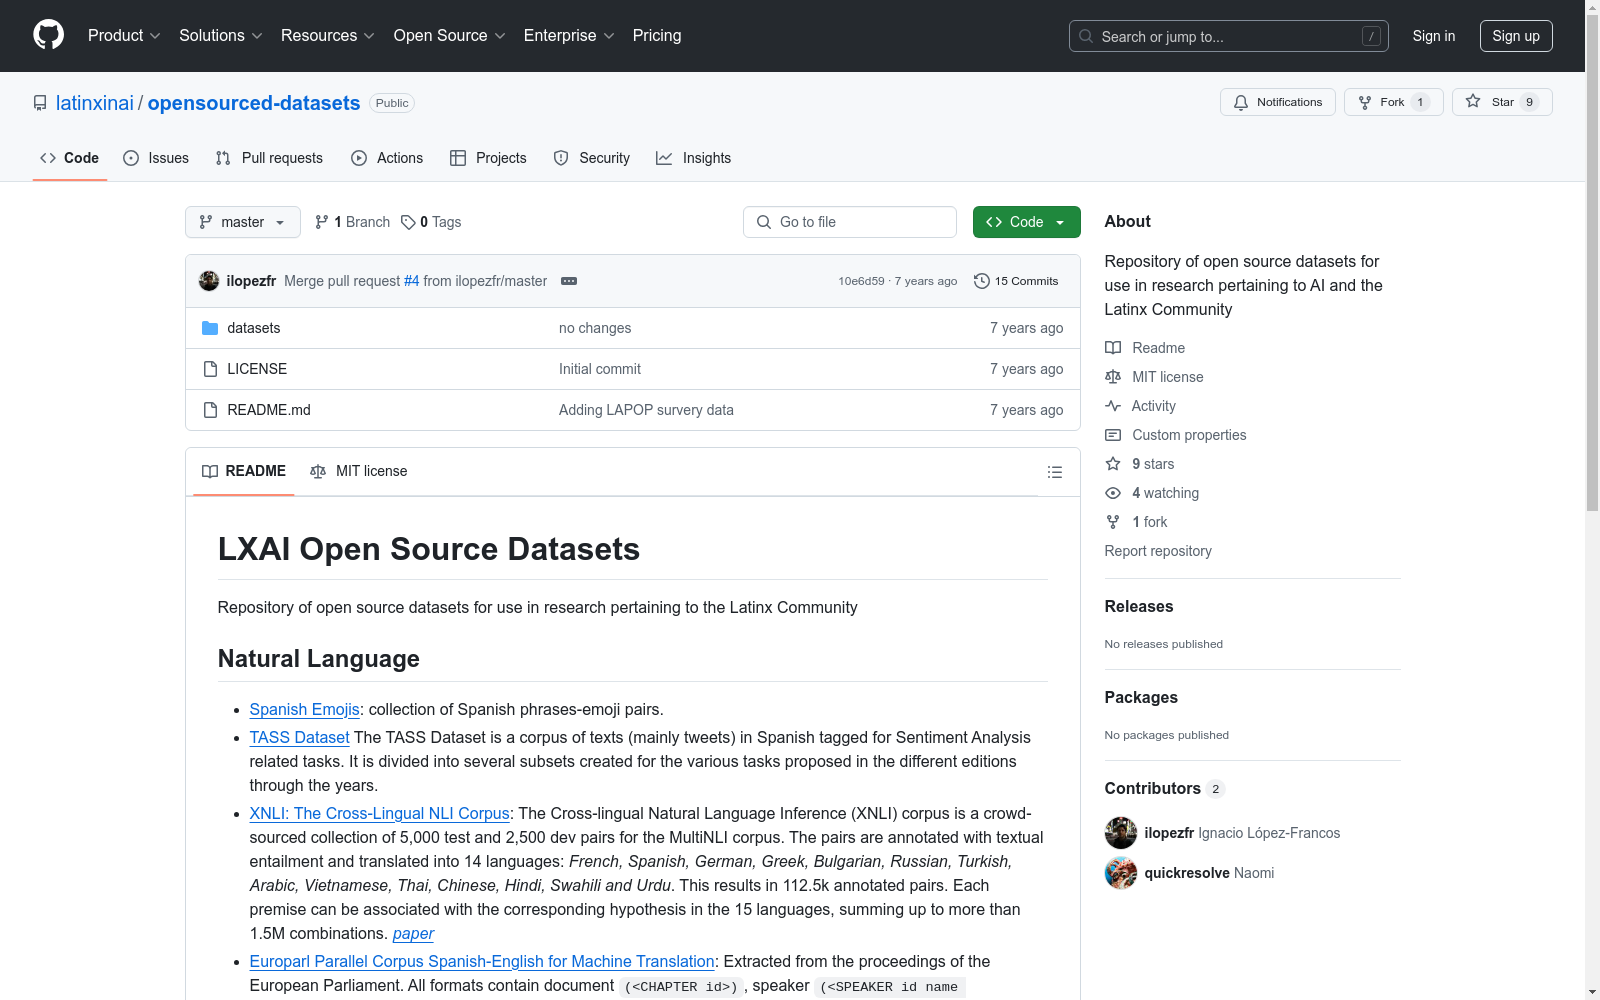Screen dimensions: 1600x1000
Task: Click the Activity pulse icon
Action: click(x=1113, y=406)
